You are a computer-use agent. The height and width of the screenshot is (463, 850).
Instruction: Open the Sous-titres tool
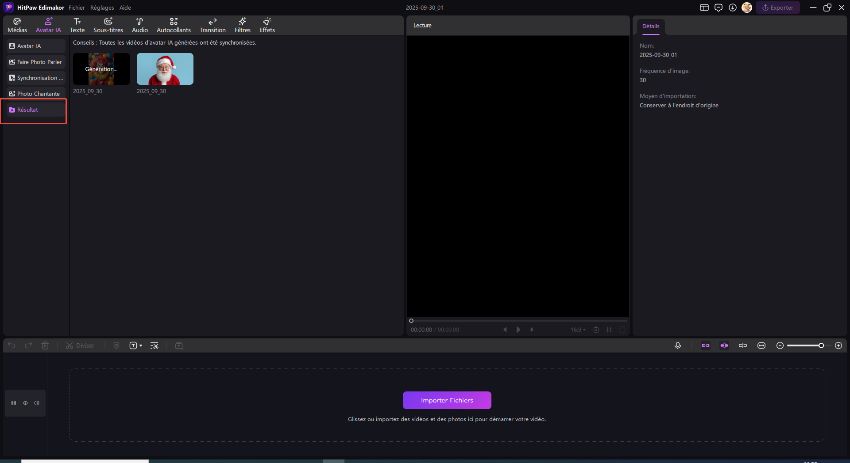(x=108, y=25)
